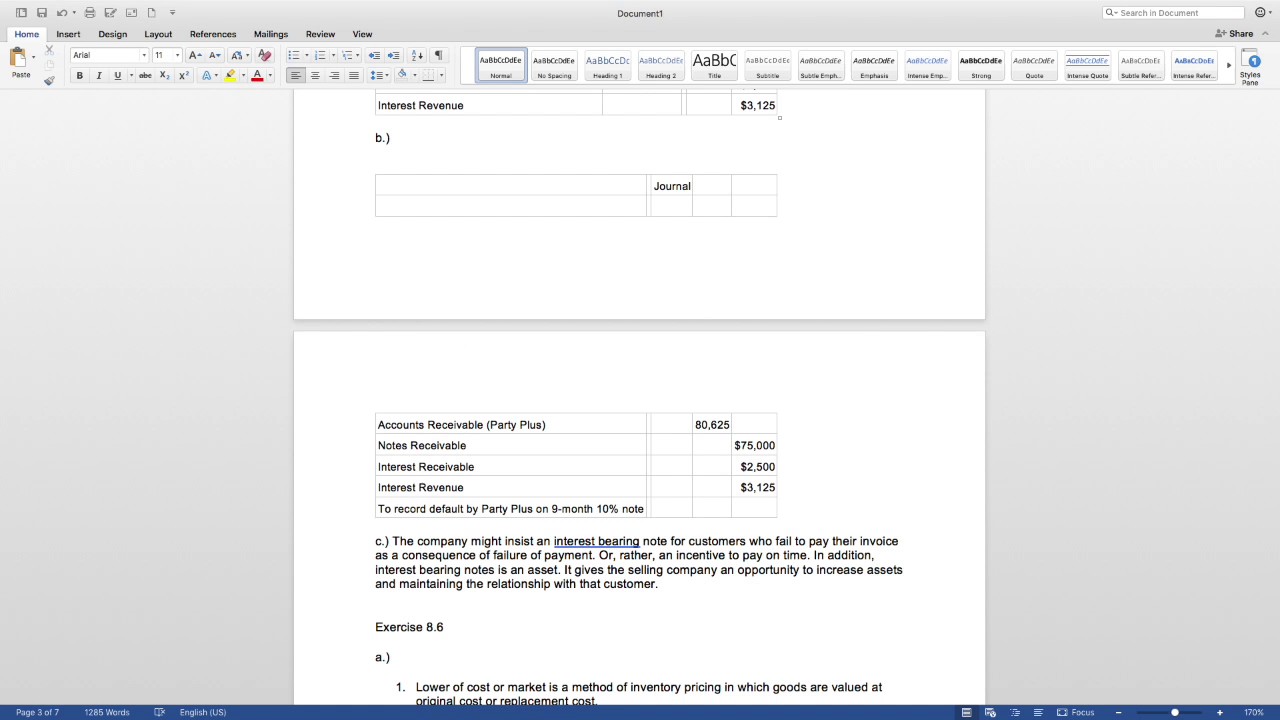Open the font name dropdown (Arial)
The width and height of the screenshot is (1280, 720).
[x=144, y=55]
